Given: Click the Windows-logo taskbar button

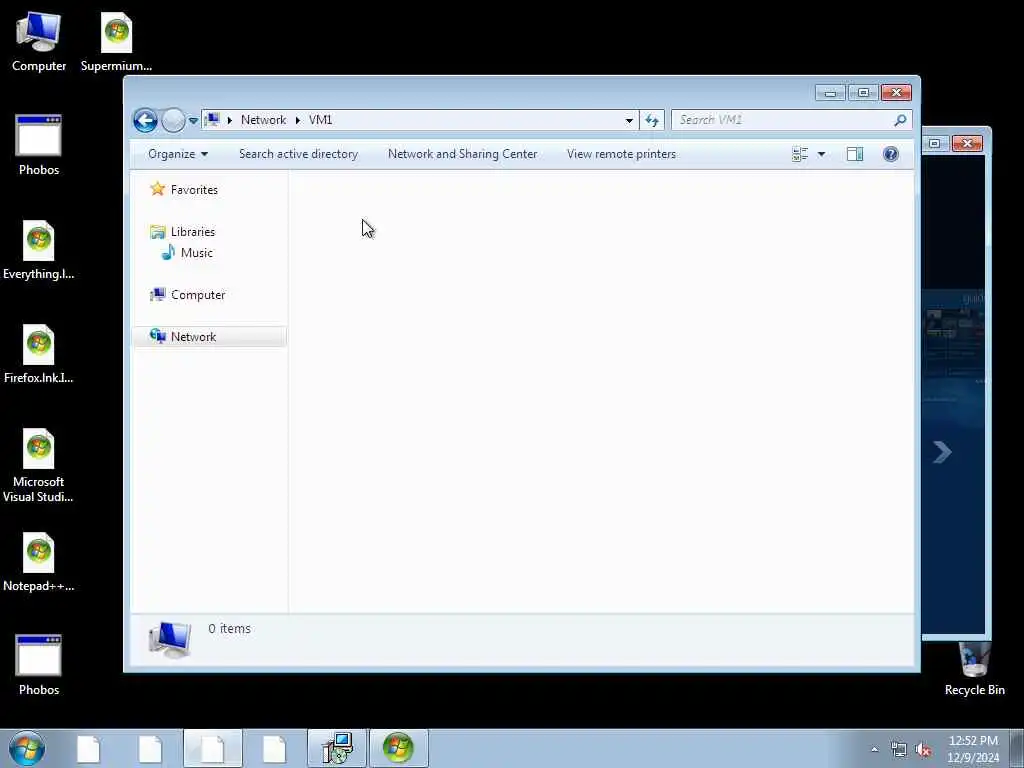Looking at the screenshot, I should 398,748.
